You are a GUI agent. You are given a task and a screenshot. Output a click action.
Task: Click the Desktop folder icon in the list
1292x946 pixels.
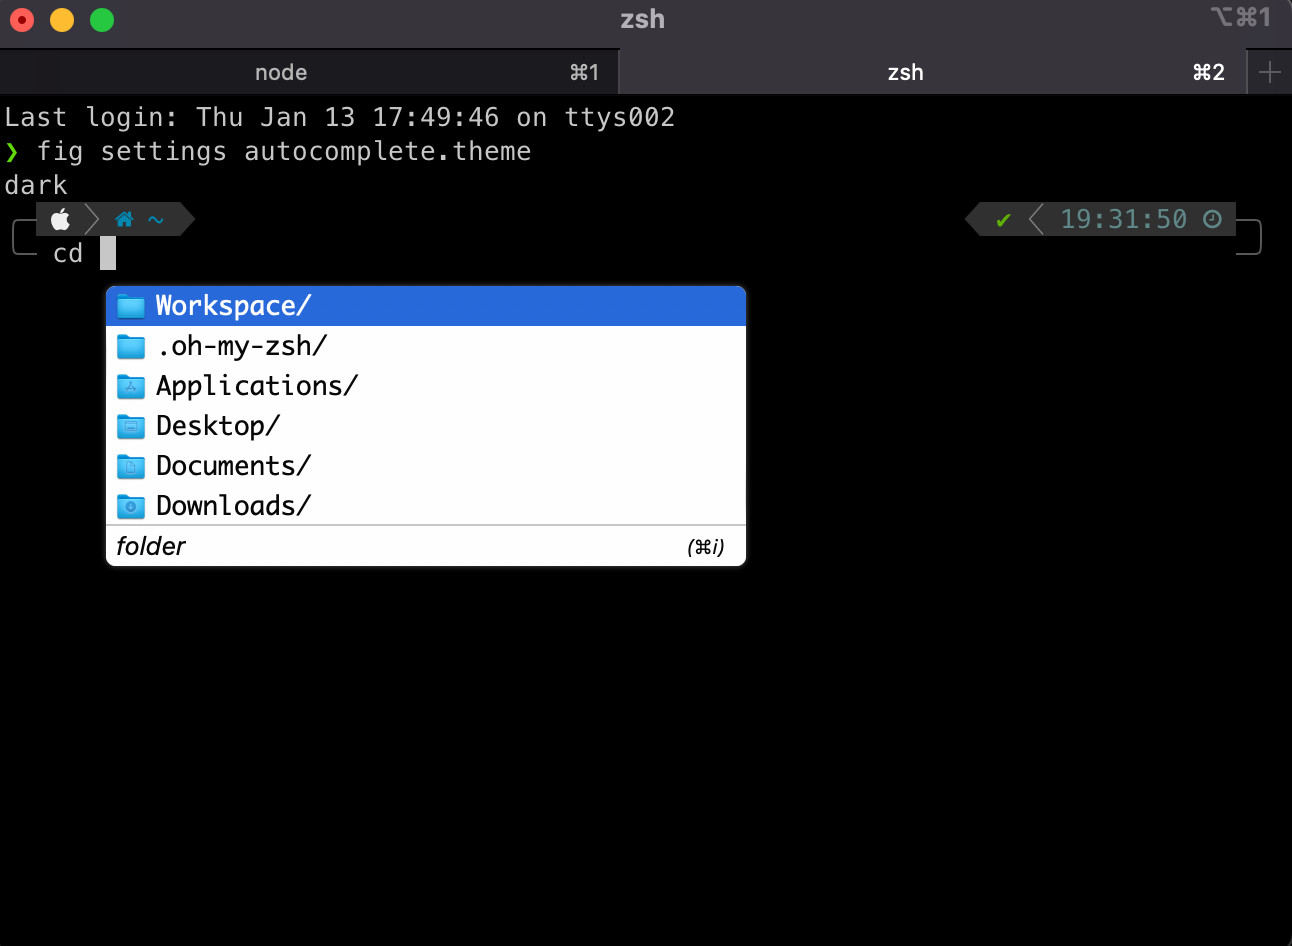tap(130, 426)
